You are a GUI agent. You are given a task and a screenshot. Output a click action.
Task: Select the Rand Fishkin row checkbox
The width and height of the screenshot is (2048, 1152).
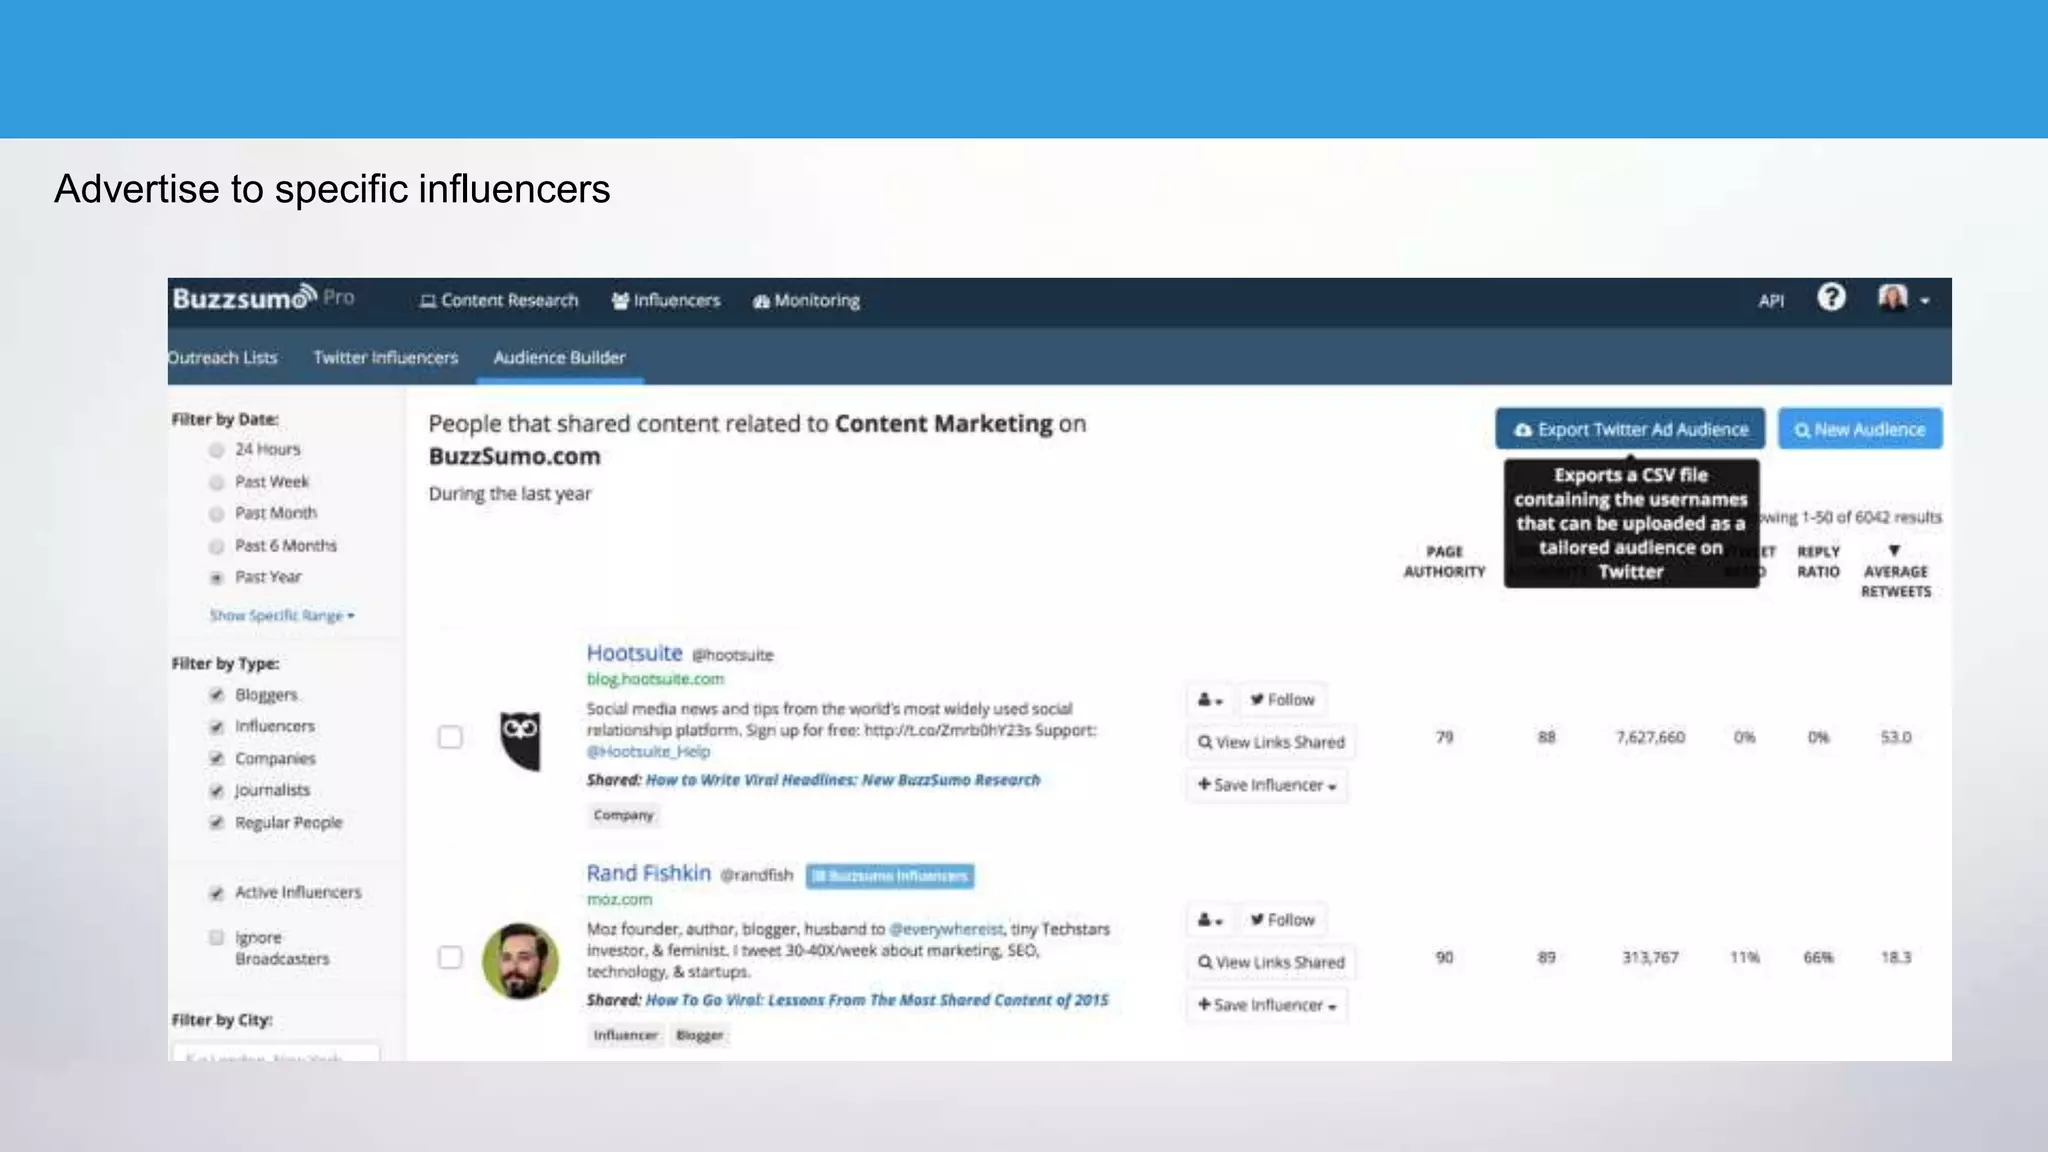[450, 957]
